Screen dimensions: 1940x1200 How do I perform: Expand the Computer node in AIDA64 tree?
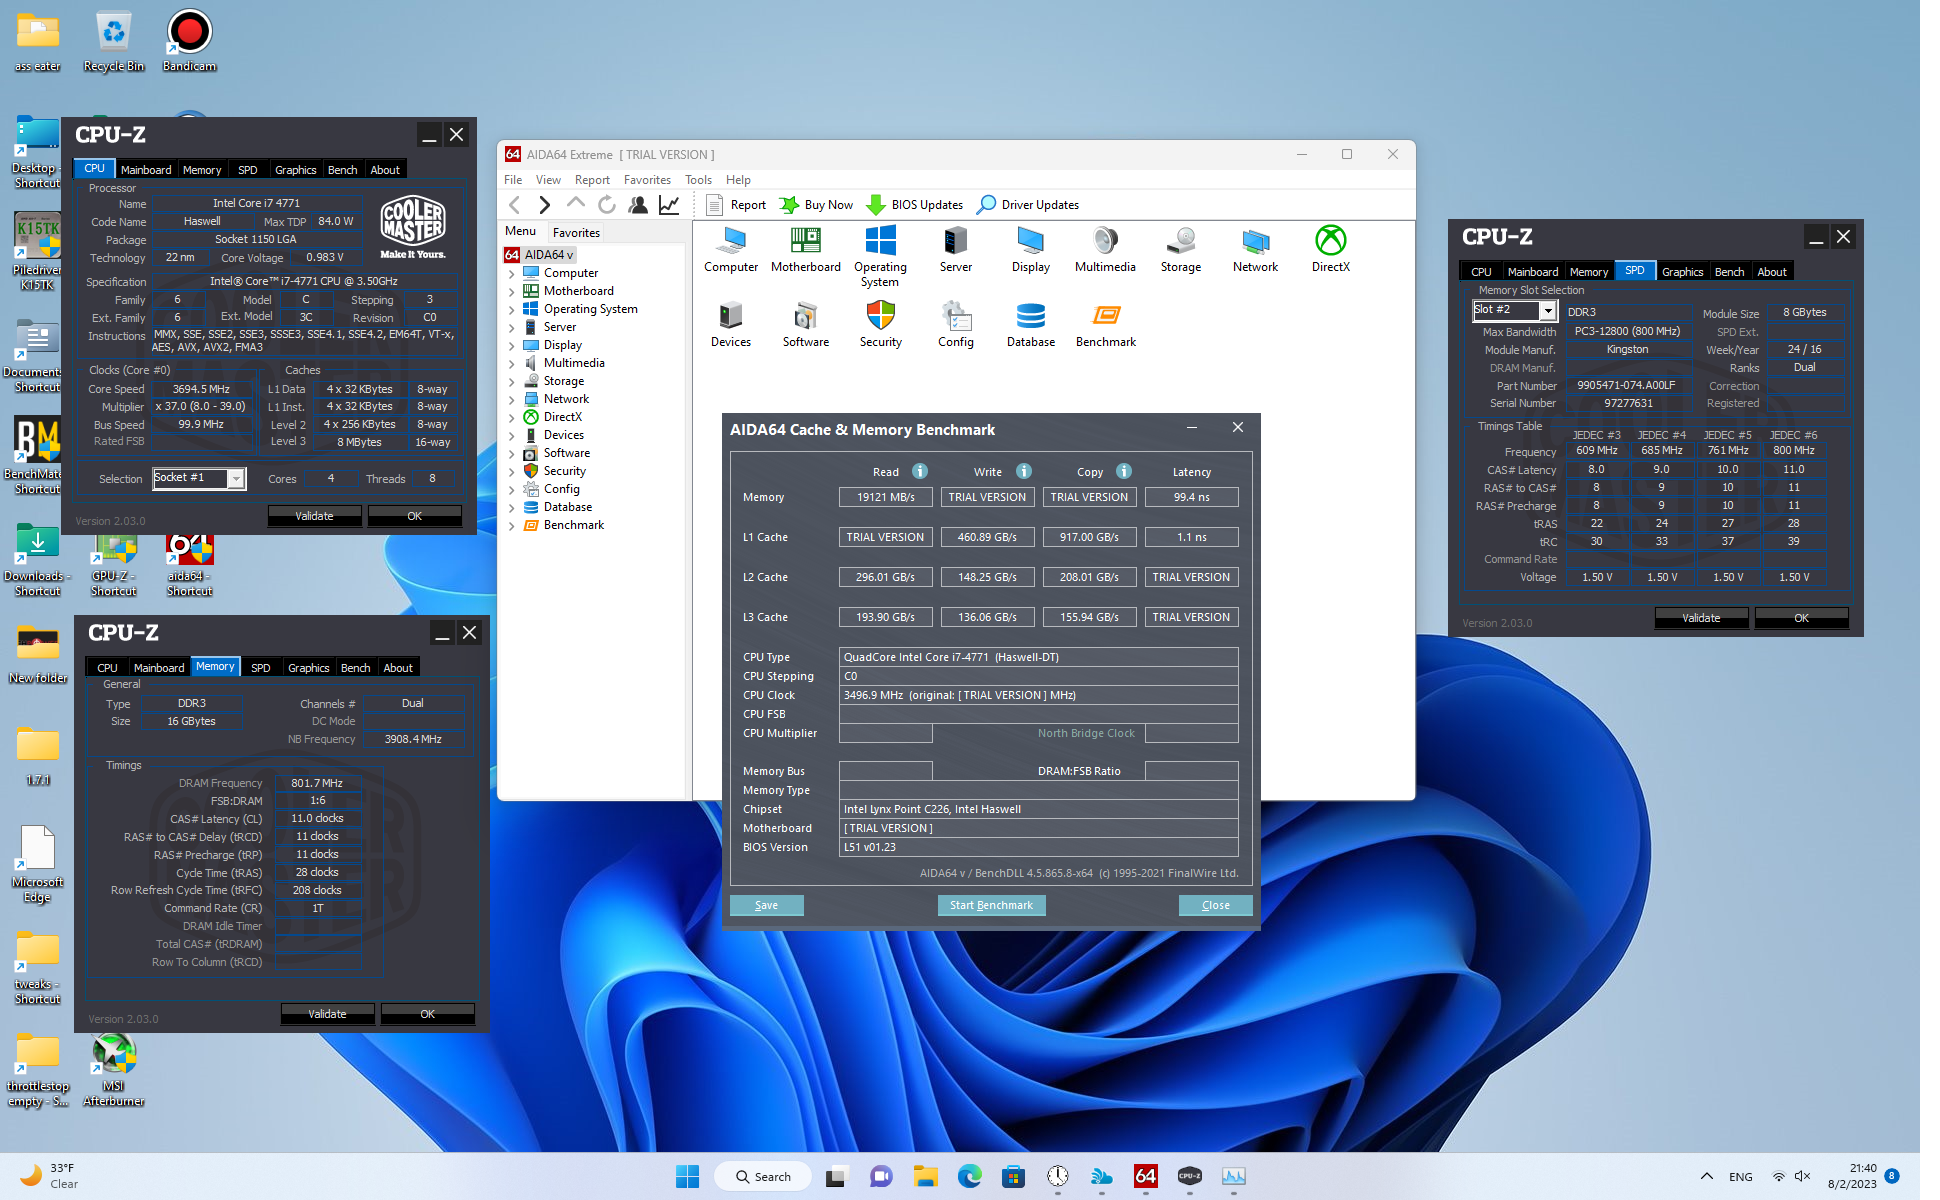(x=511, y=273)
